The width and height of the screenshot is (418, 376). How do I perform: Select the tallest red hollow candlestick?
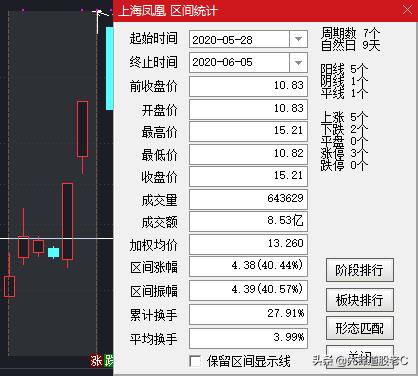[x=68, y=221]
